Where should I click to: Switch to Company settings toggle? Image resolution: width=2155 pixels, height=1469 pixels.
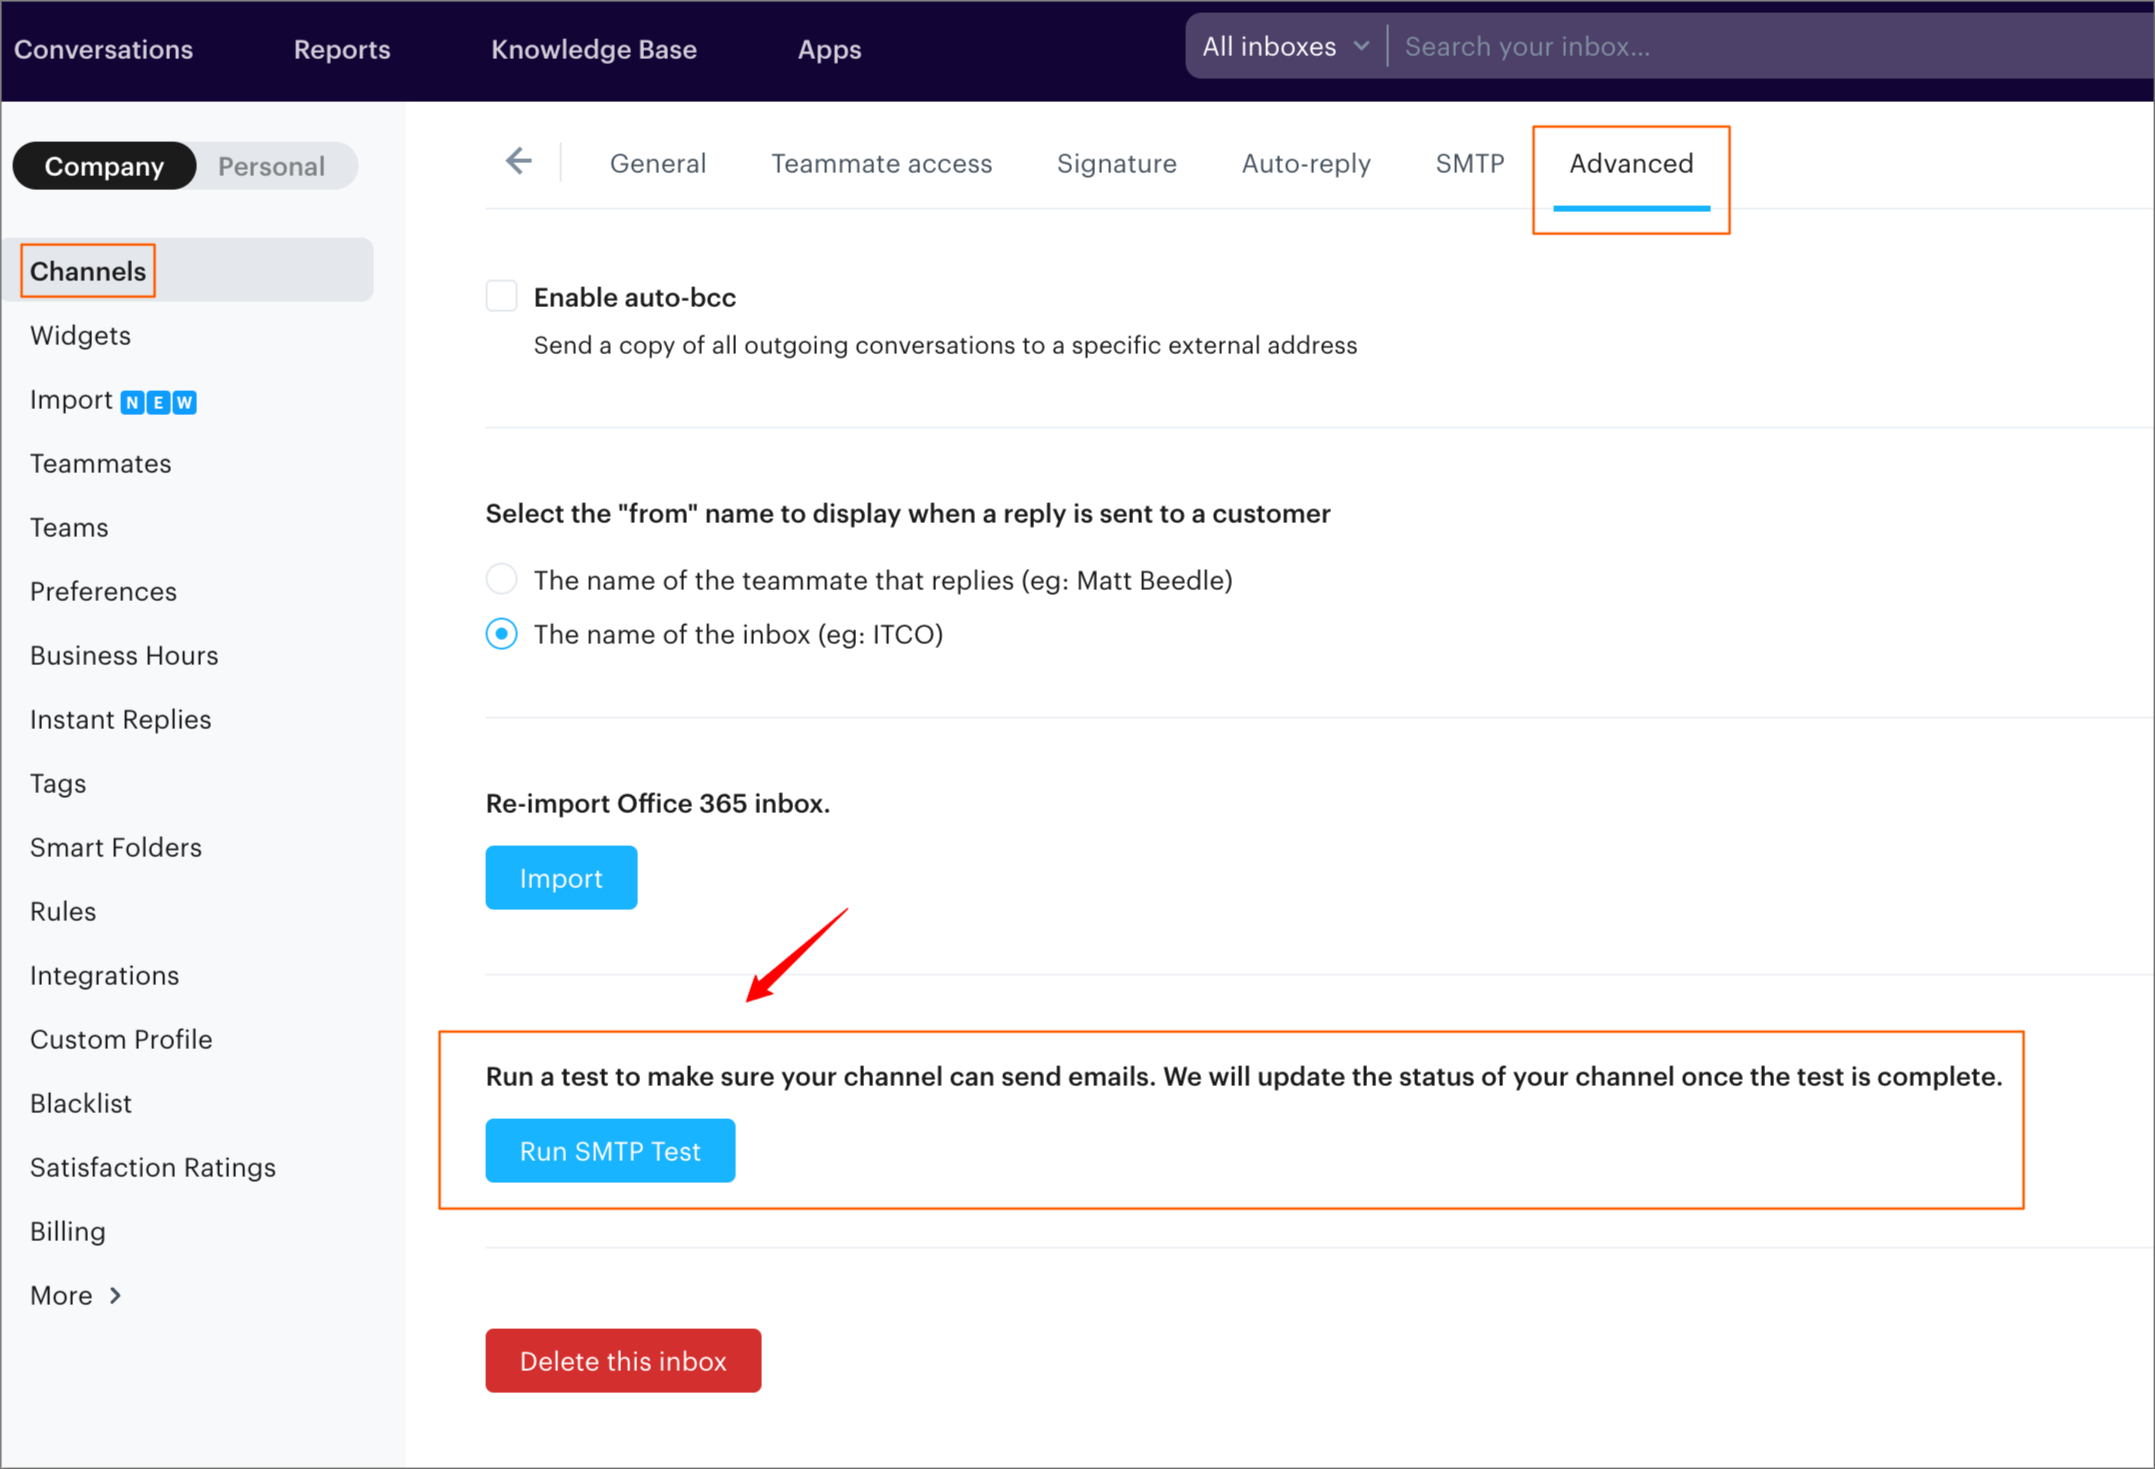click(104, 166)
